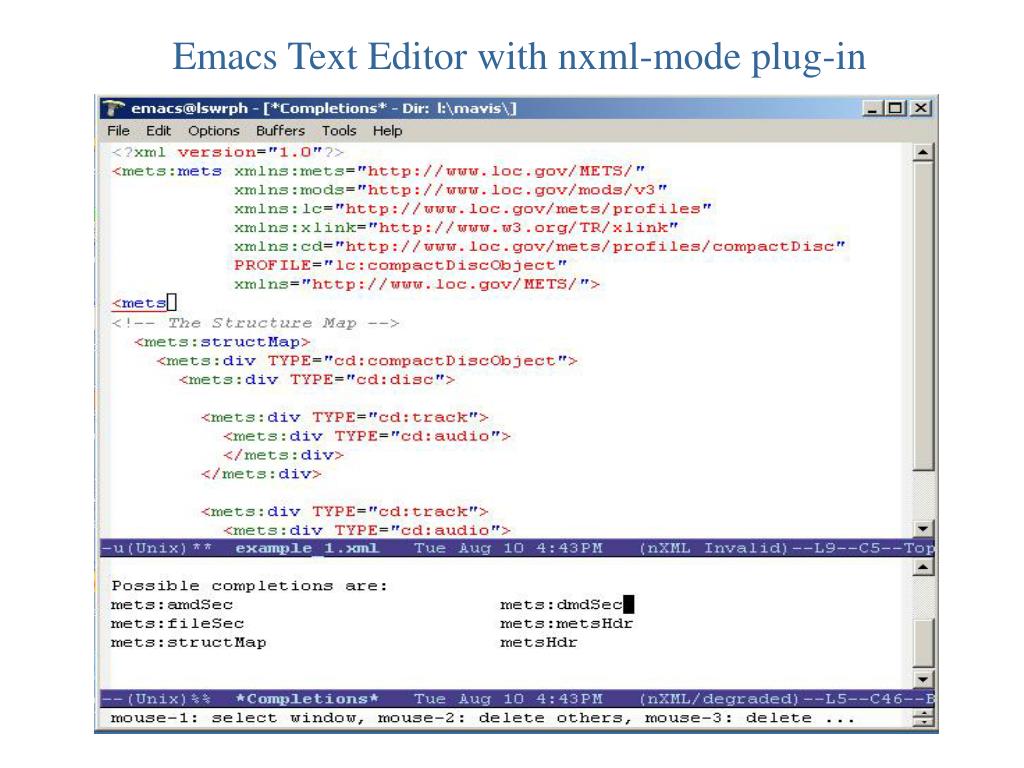Open the Help menu

[387, 131]
